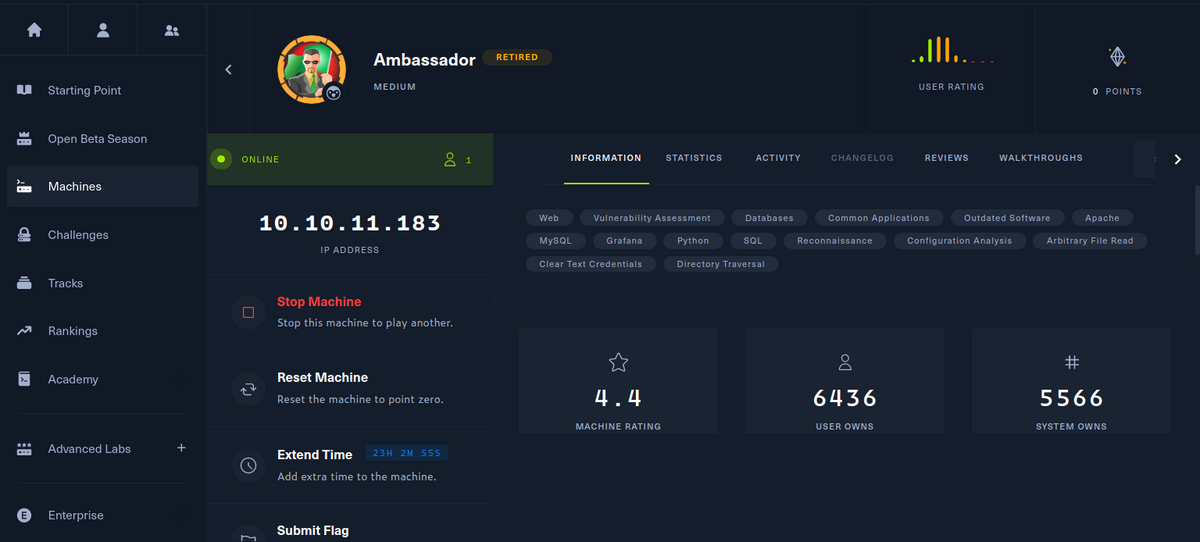Select the Directory Traversal tag
Image resolution: width=1200 pixels, height=542 pixels.
coord(721,264)
